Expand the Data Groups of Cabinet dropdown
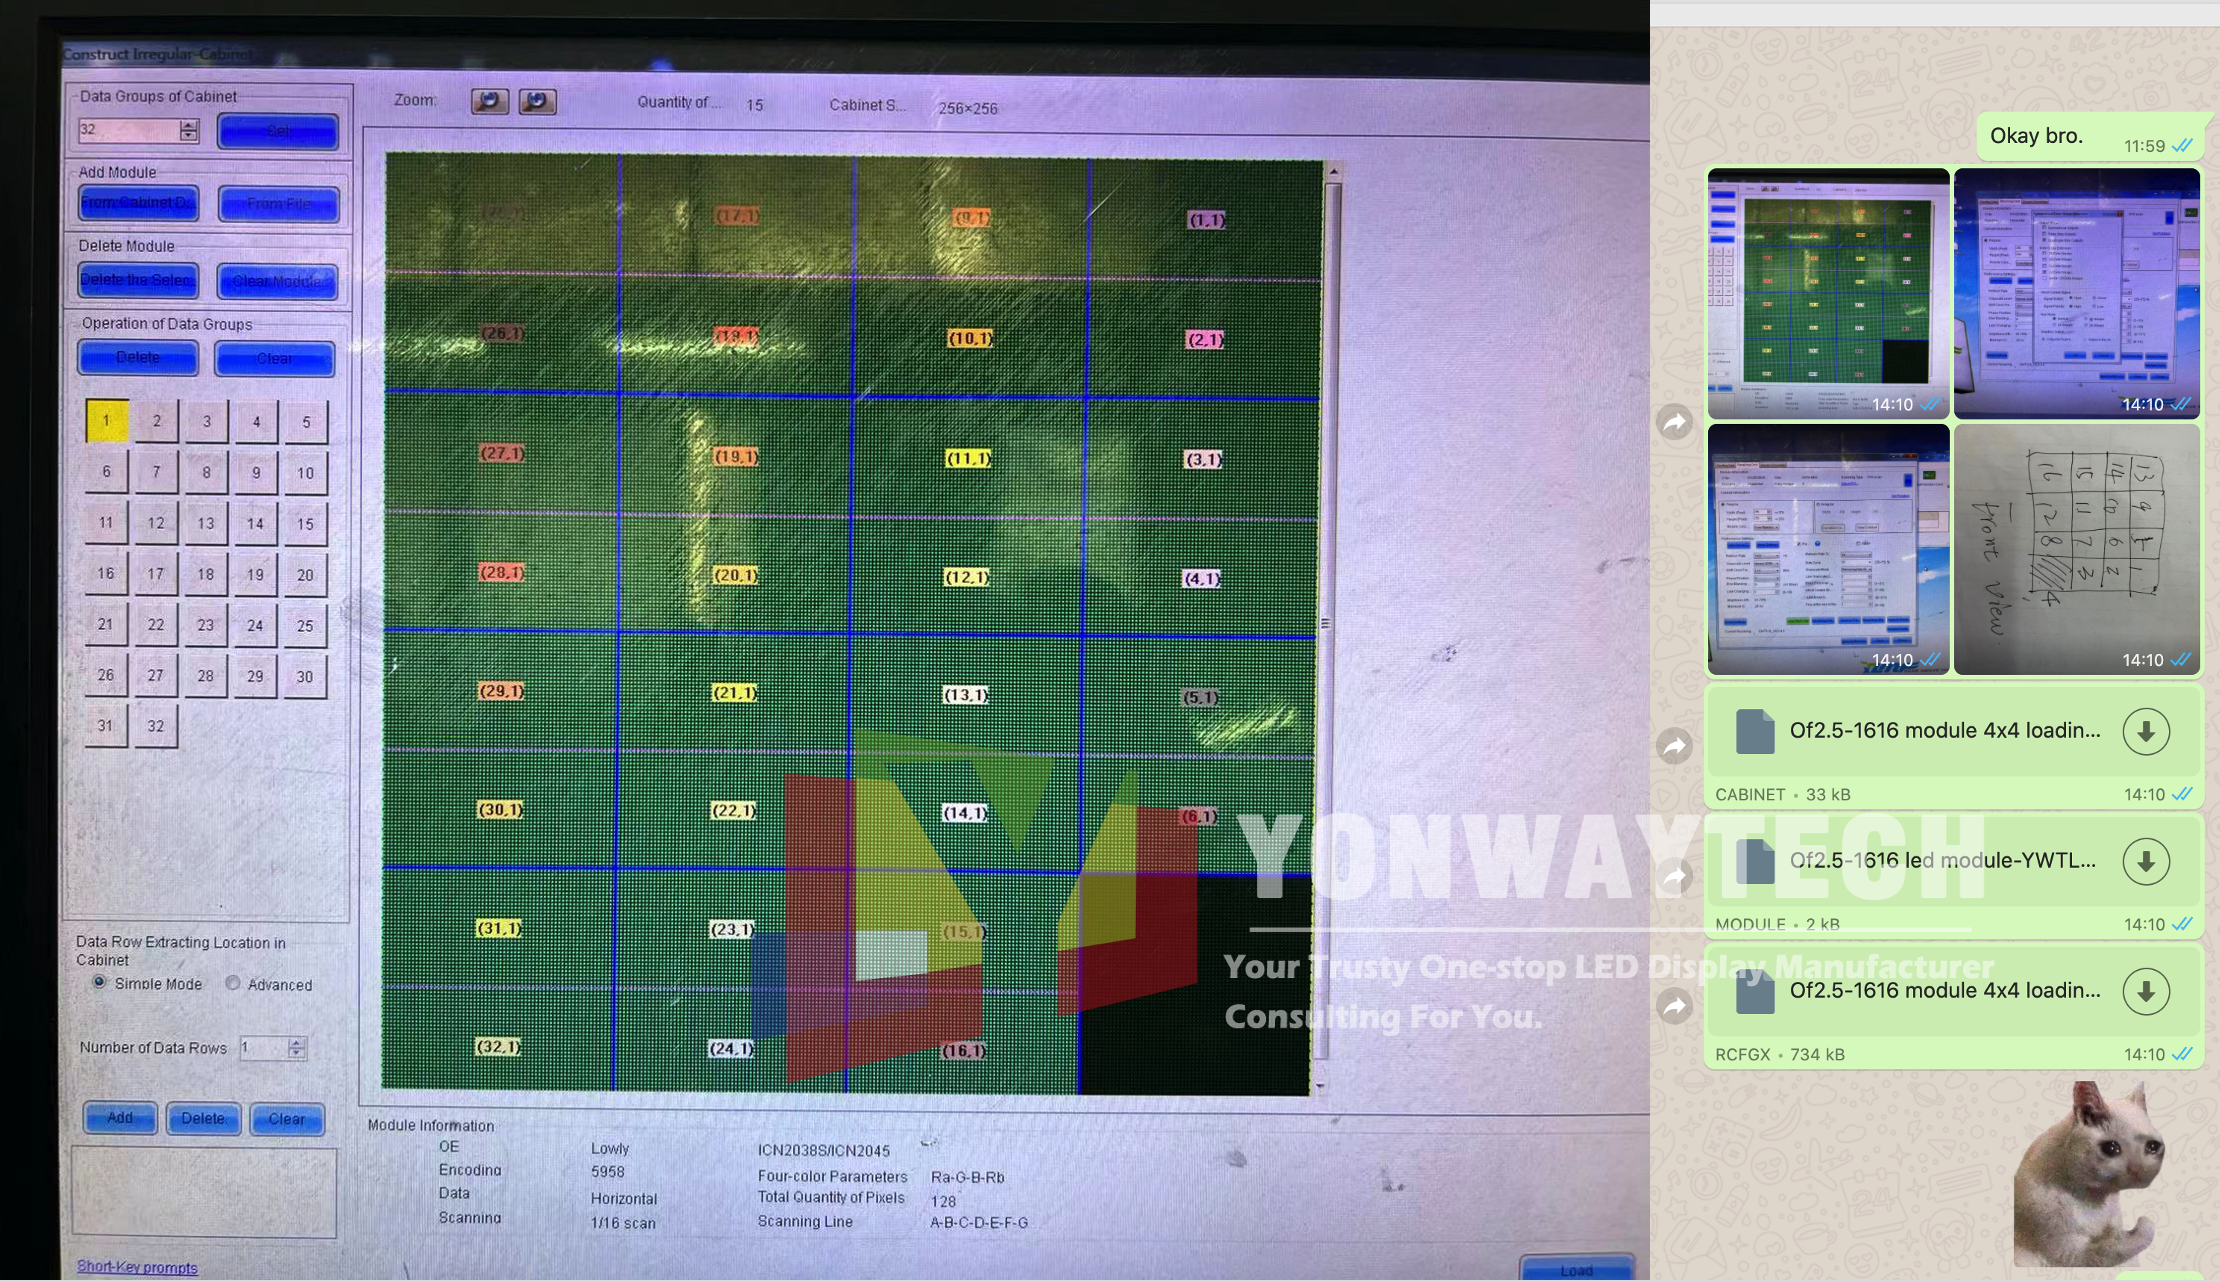The width and height of the screenshot is (2220, 1282). click(188, 130)
